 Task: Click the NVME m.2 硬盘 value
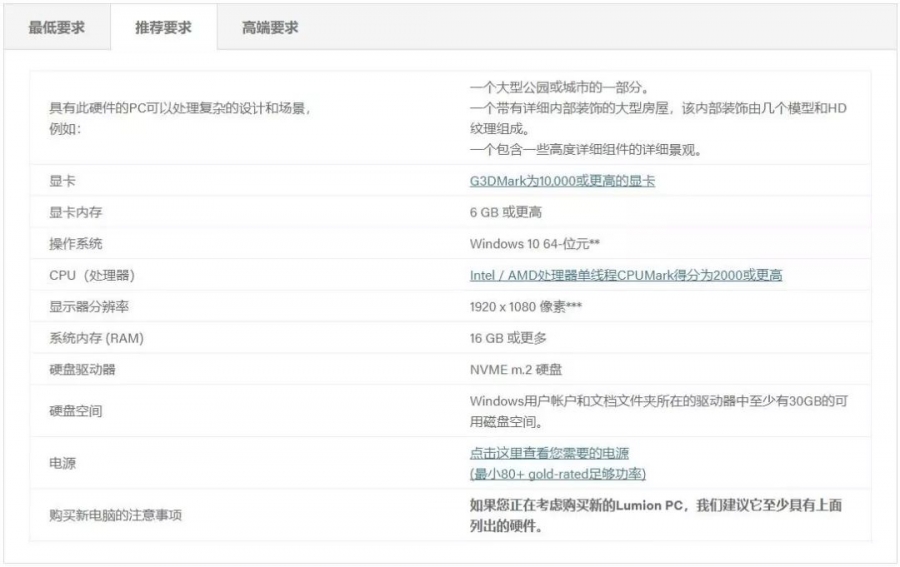tap(514, 369)
